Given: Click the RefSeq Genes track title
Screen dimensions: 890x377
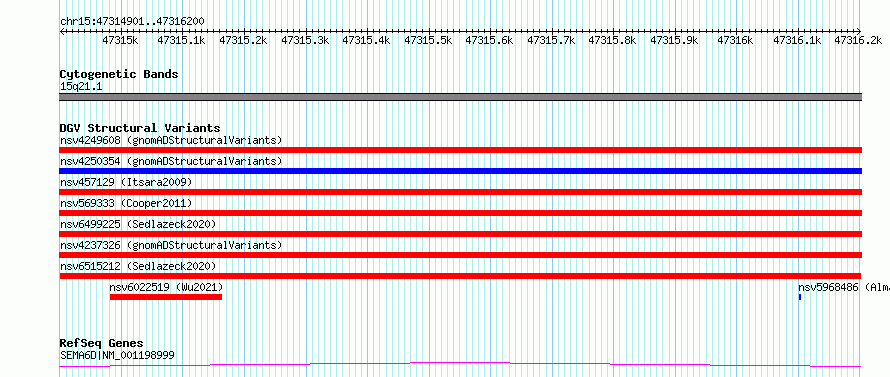Looking at the screenshot, I should (x=101, y=344).
